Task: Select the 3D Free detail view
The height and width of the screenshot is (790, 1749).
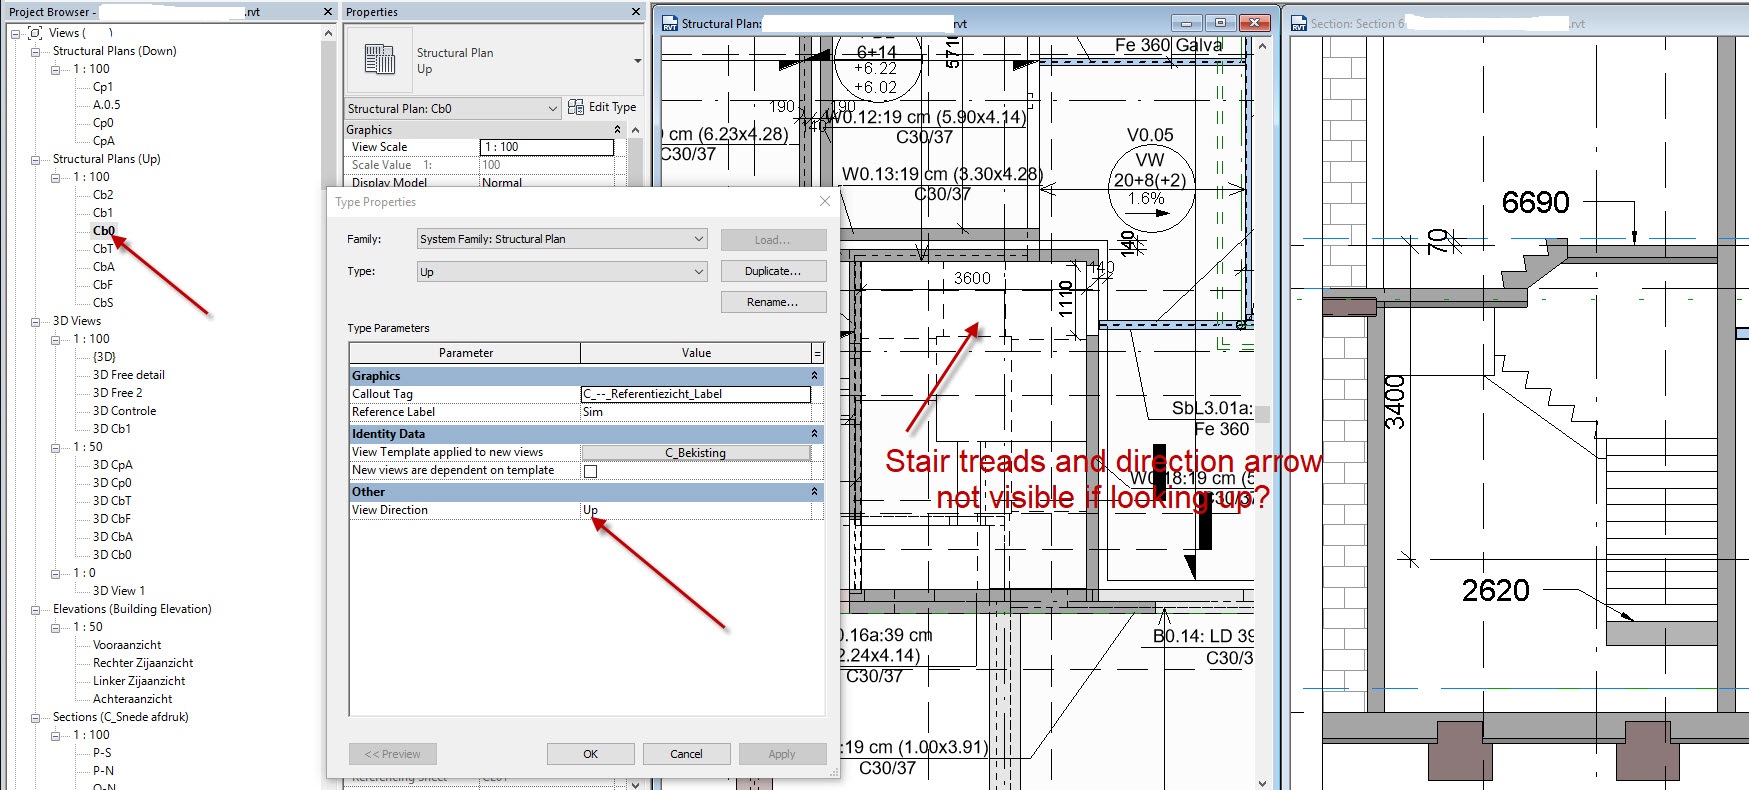Action: tap(129, 375)
